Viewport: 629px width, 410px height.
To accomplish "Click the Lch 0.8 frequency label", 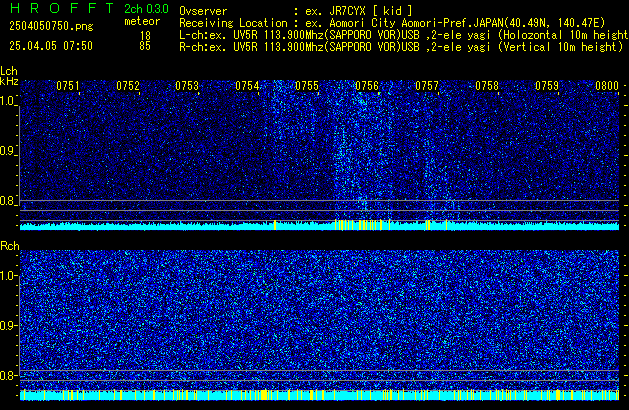I will point(8,201).
